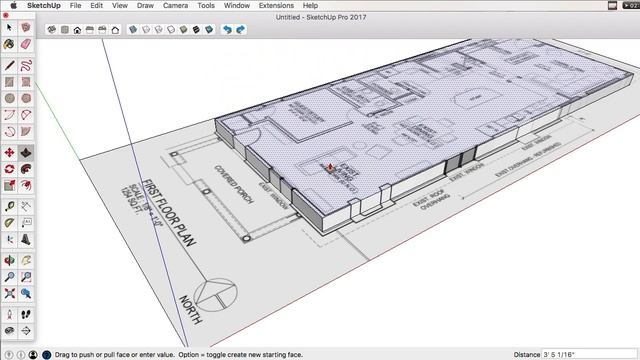Select the Protractor tool
The height and width of the screenshot is (360, 640).
pyautogui.click(x=9, y=223)
